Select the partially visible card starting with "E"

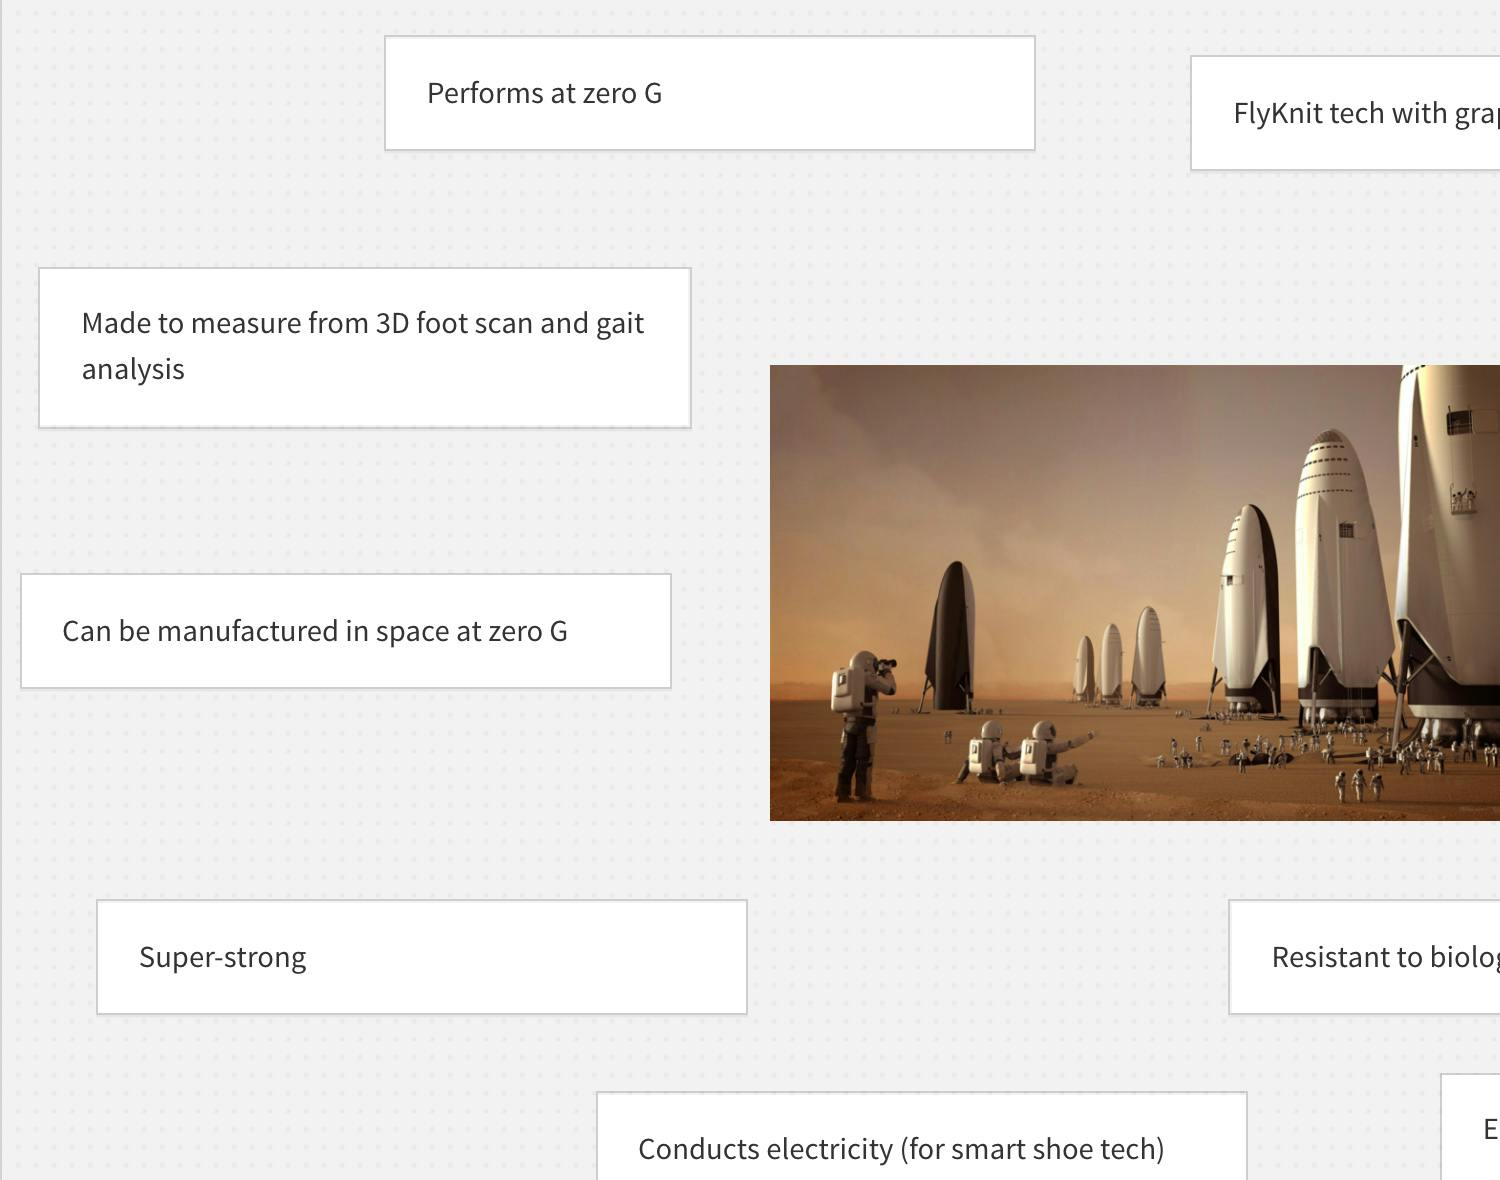[1475, 1130]
